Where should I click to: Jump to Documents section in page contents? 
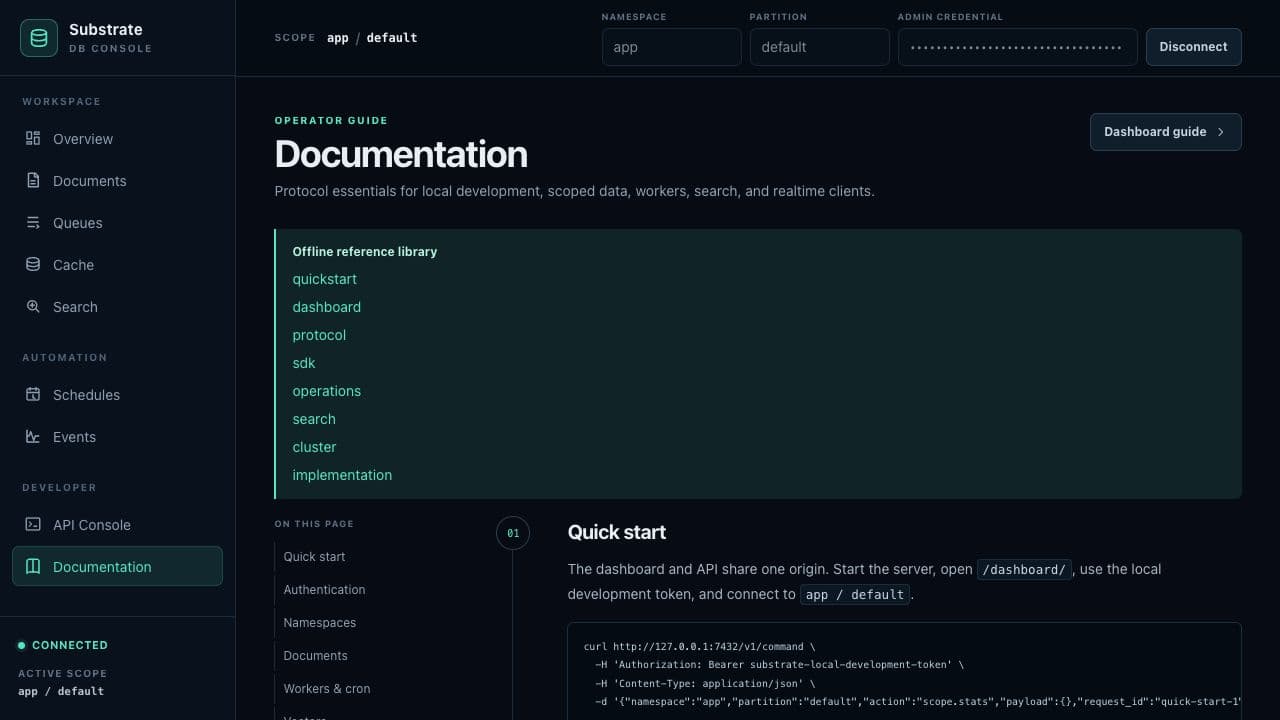pyautogui.click(x=315, y=656)
